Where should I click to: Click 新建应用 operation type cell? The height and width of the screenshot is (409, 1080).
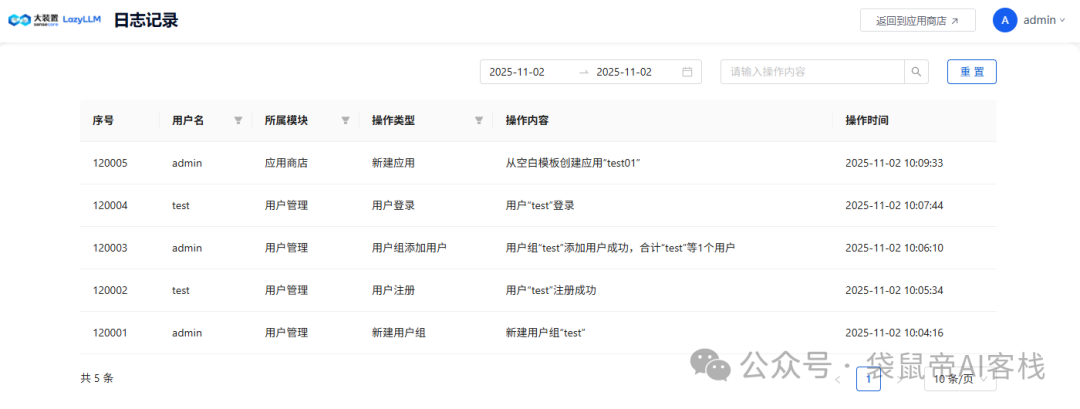(x=393, y=163)
